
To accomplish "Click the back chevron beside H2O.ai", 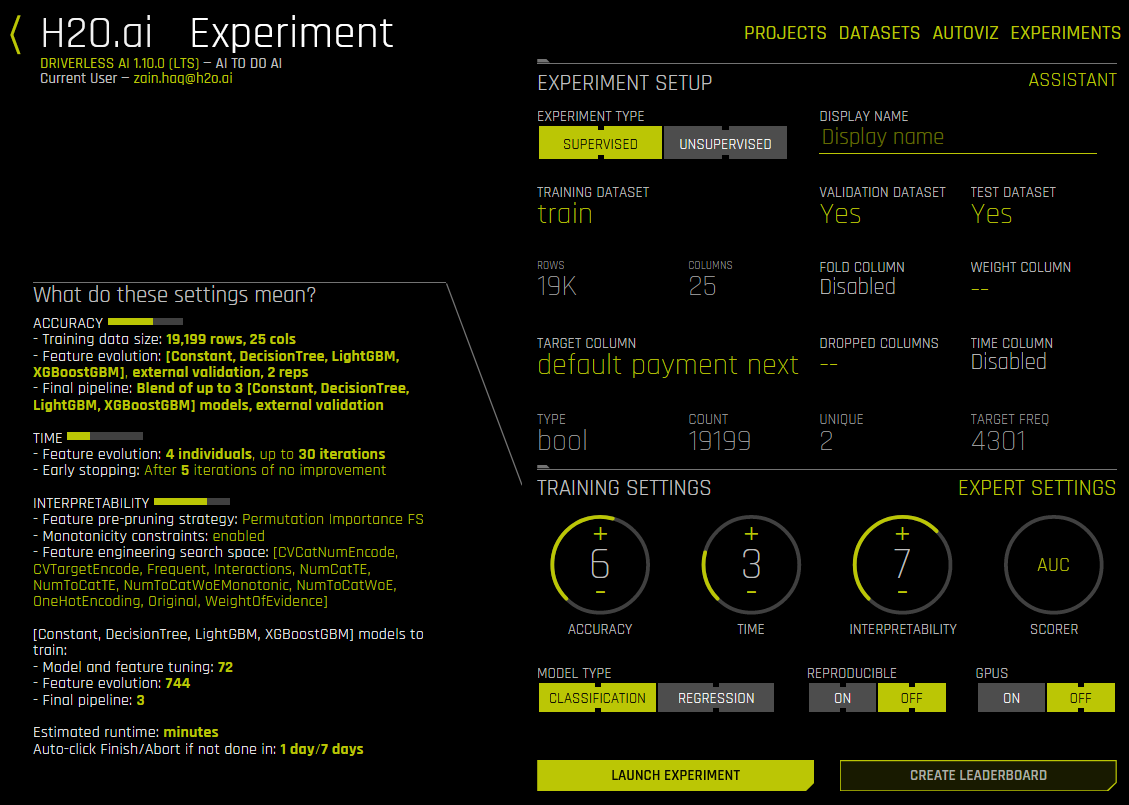I will click(14, 33).
